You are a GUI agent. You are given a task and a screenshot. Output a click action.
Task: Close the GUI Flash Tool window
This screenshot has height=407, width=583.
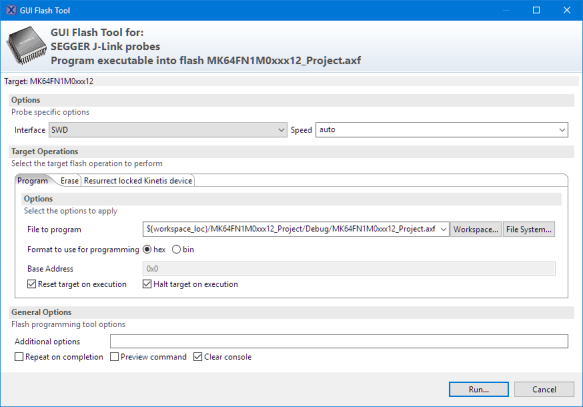[x=567, y=10]
